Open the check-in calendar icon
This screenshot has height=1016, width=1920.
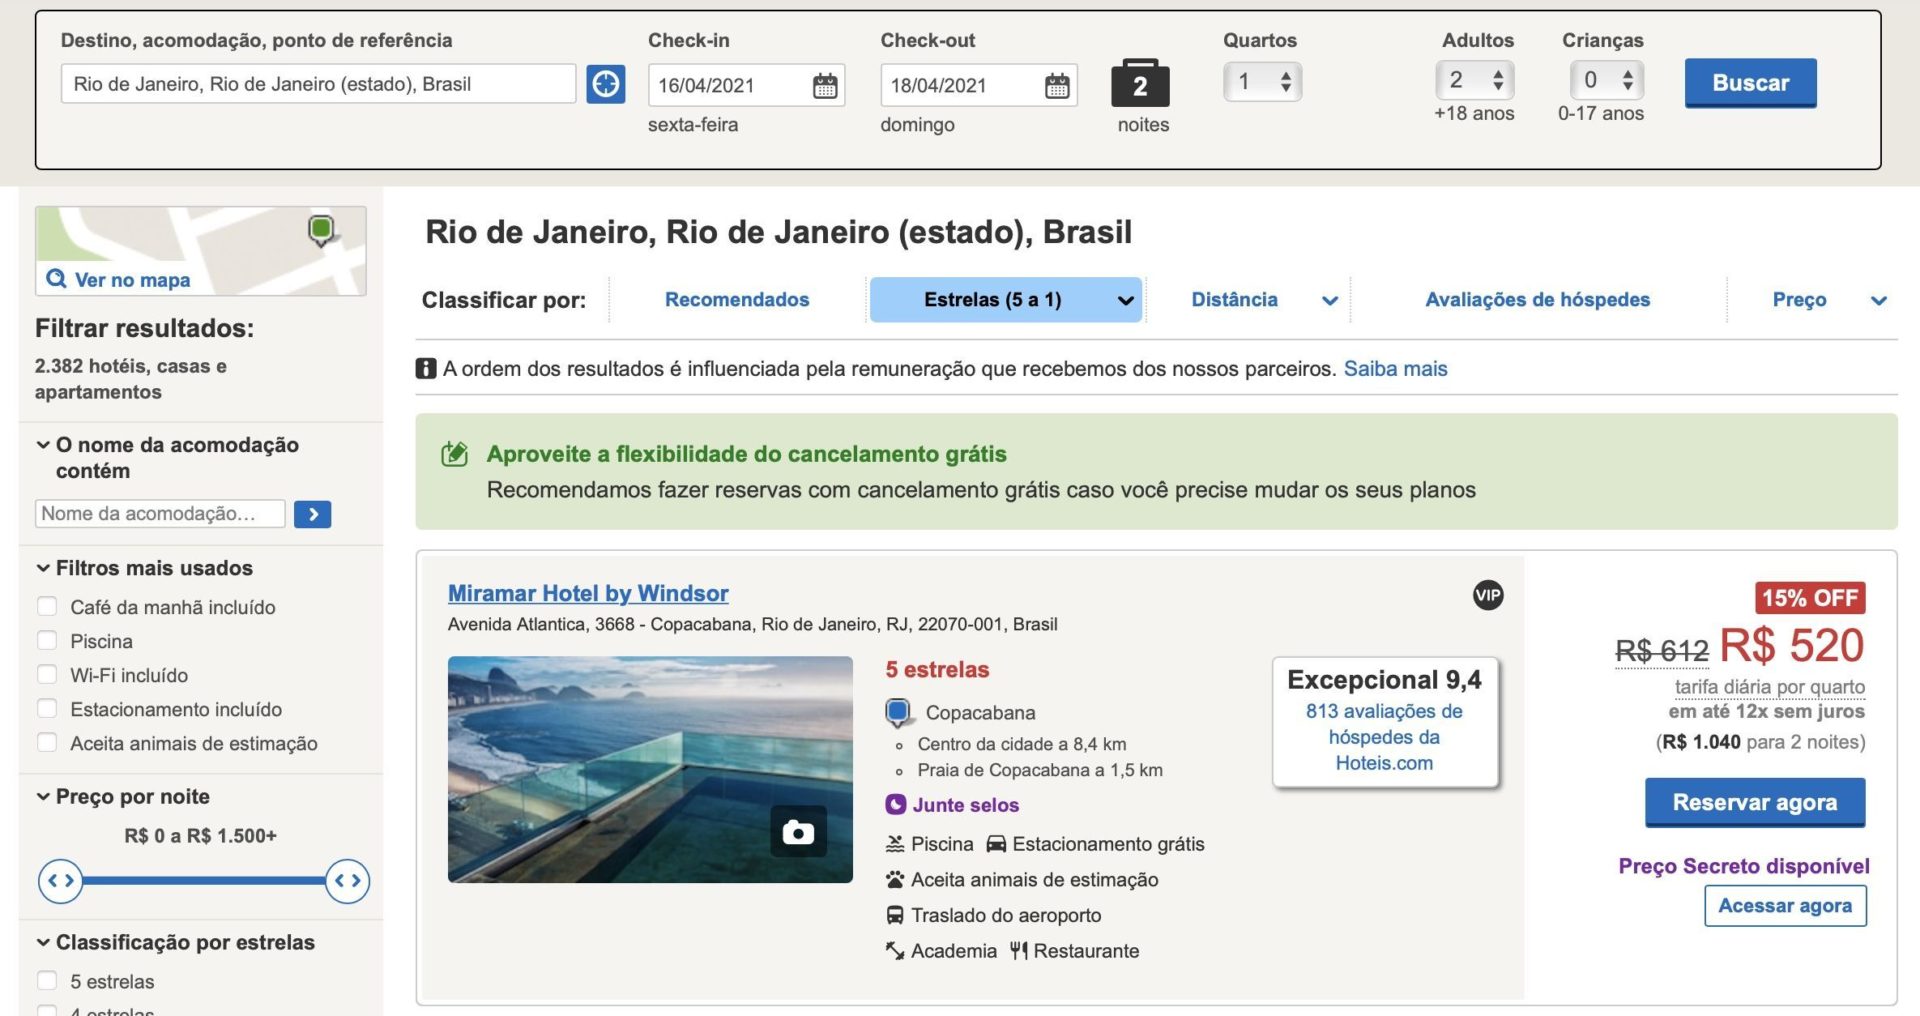[x=825, y=86]
